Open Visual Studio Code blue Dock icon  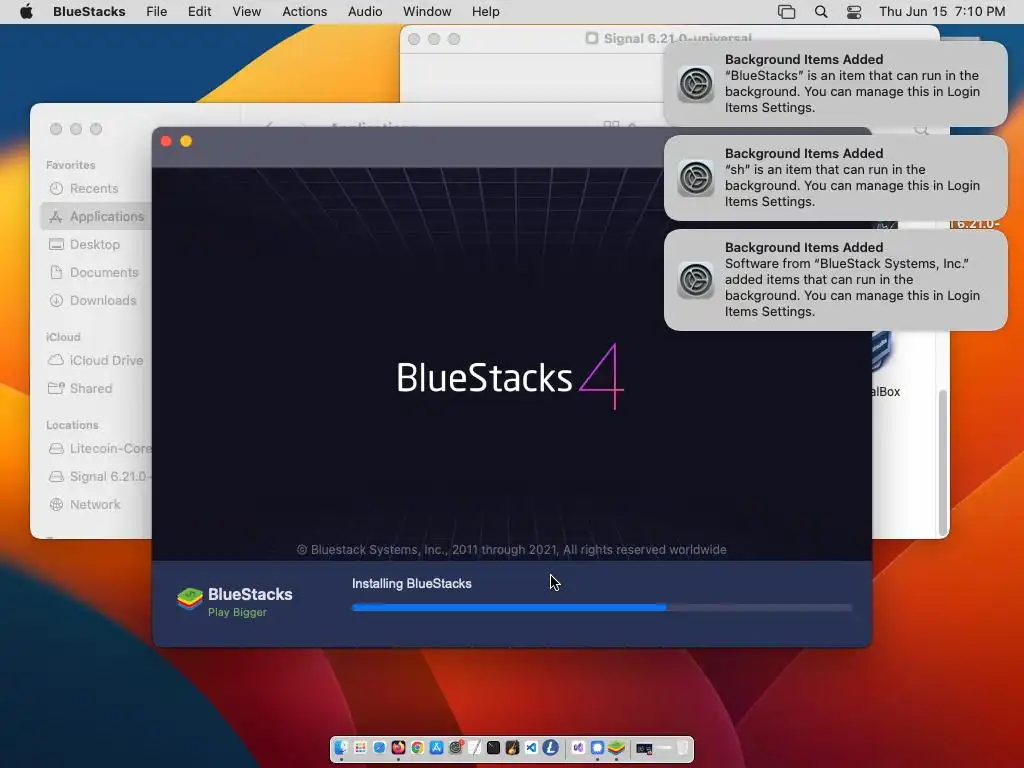pyautogui.click(x=531, y=748)
